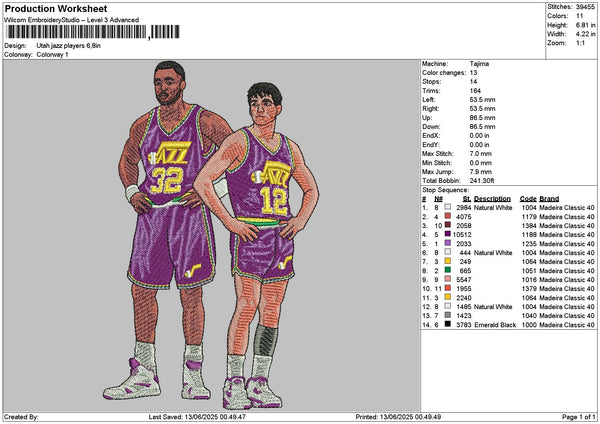Select the Colors count "11"
Viewport: 600px width, 424px height.
coord(579,16)
